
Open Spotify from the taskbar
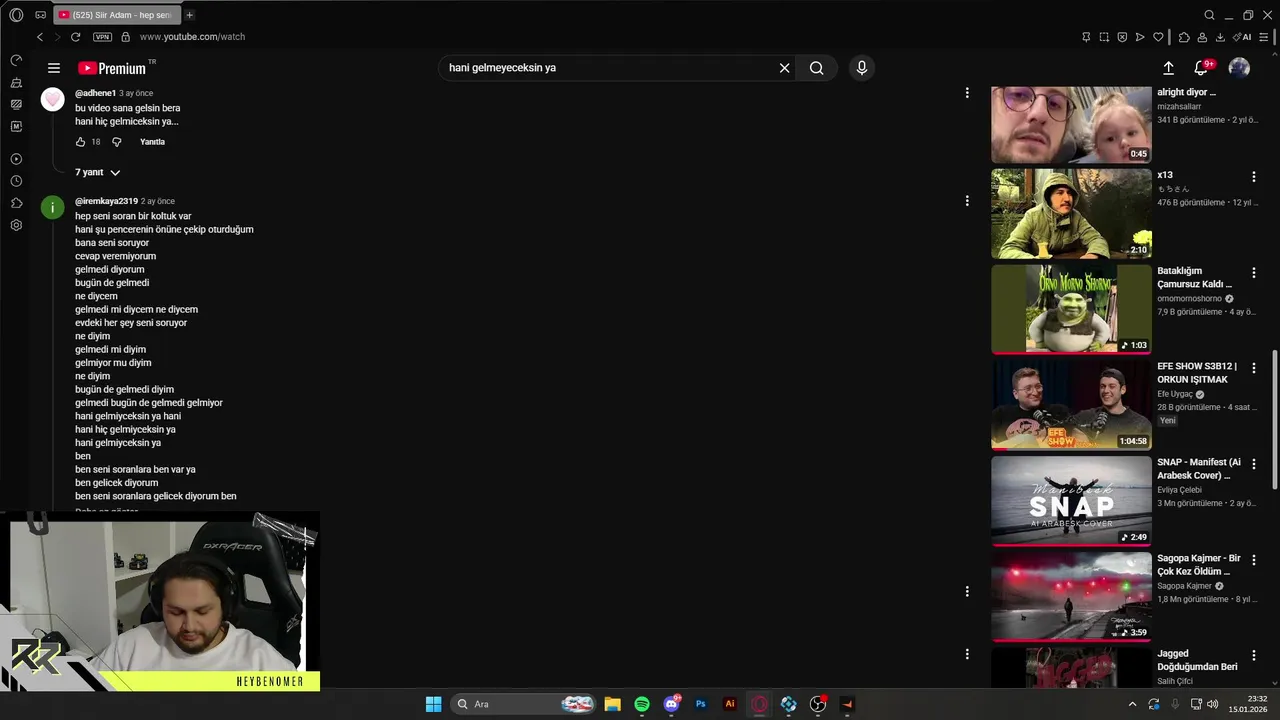pyautogui.click(x=642, y=704)
